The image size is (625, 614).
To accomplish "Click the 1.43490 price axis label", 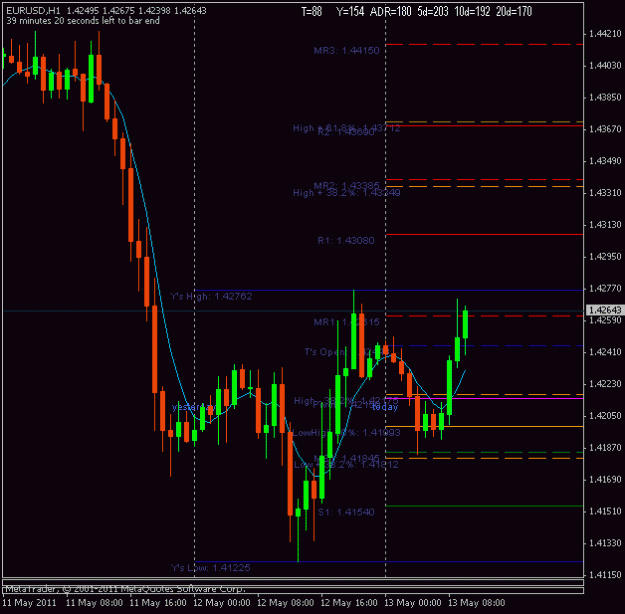I will tap(605, 161).
